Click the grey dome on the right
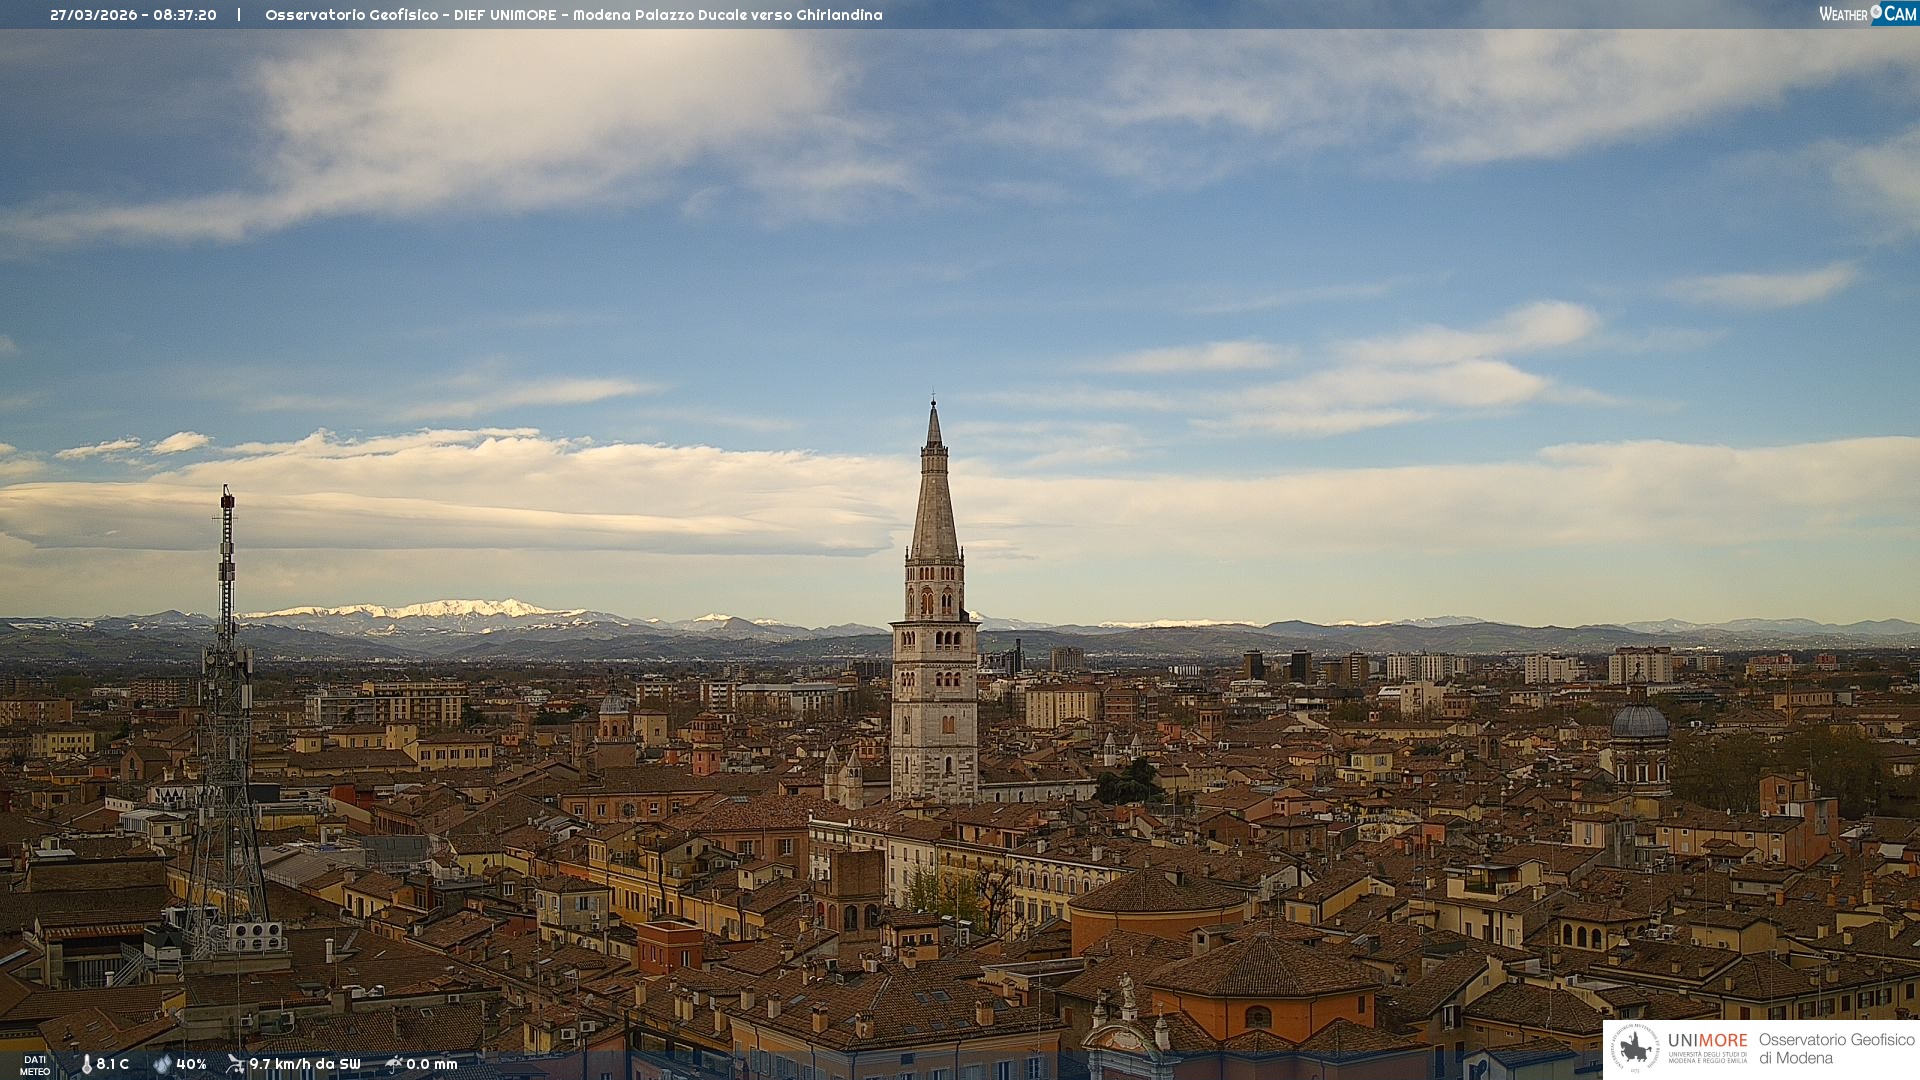This screenshot has width=1920, height=1080. (x=1639, y=723)
